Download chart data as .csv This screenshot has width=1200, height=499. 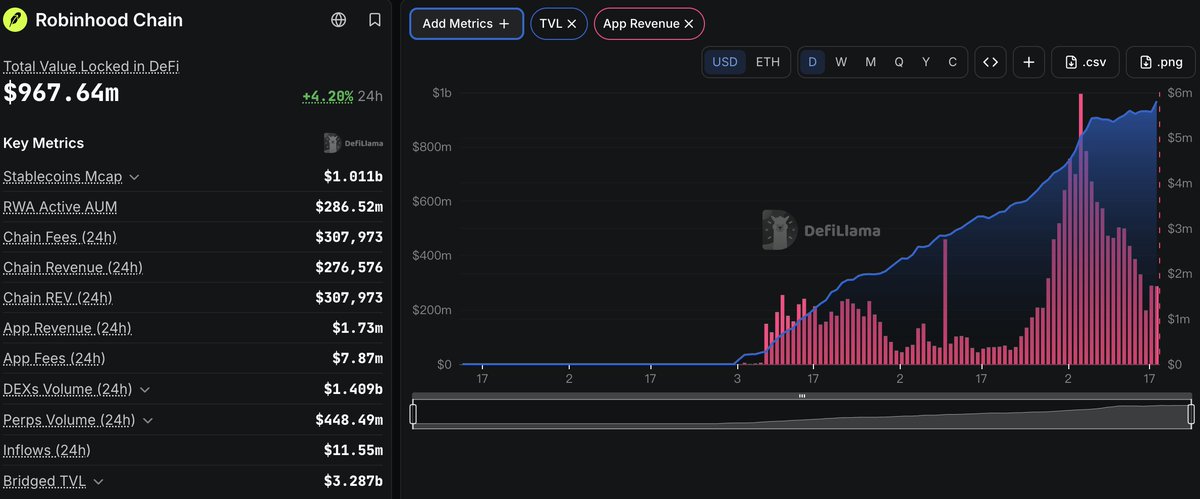click(1085, 62)
